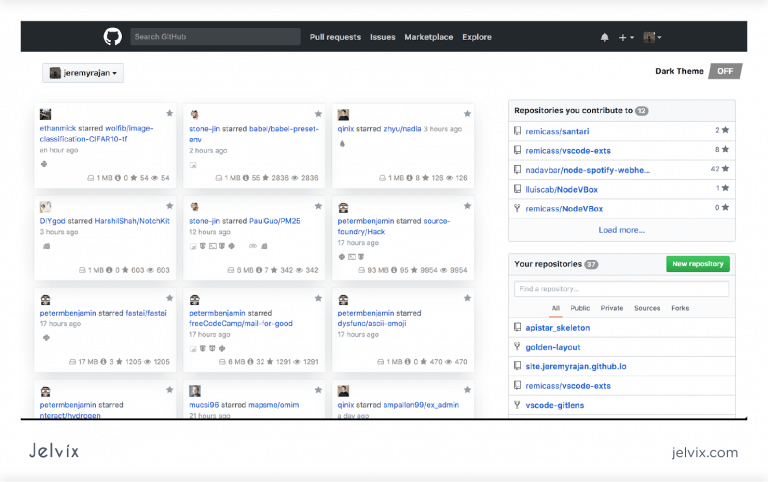Click ethanmick's avatar in first card
Viewport: 768px width, 482px height.
(x=46, y=115)
